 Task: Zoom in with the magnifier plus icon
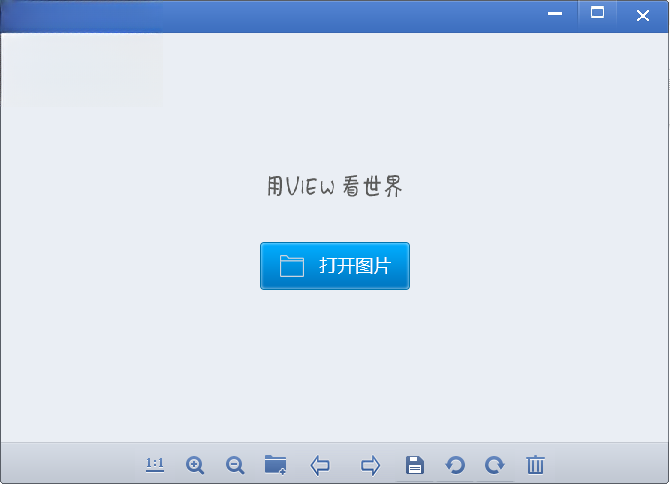click(195, 465)
